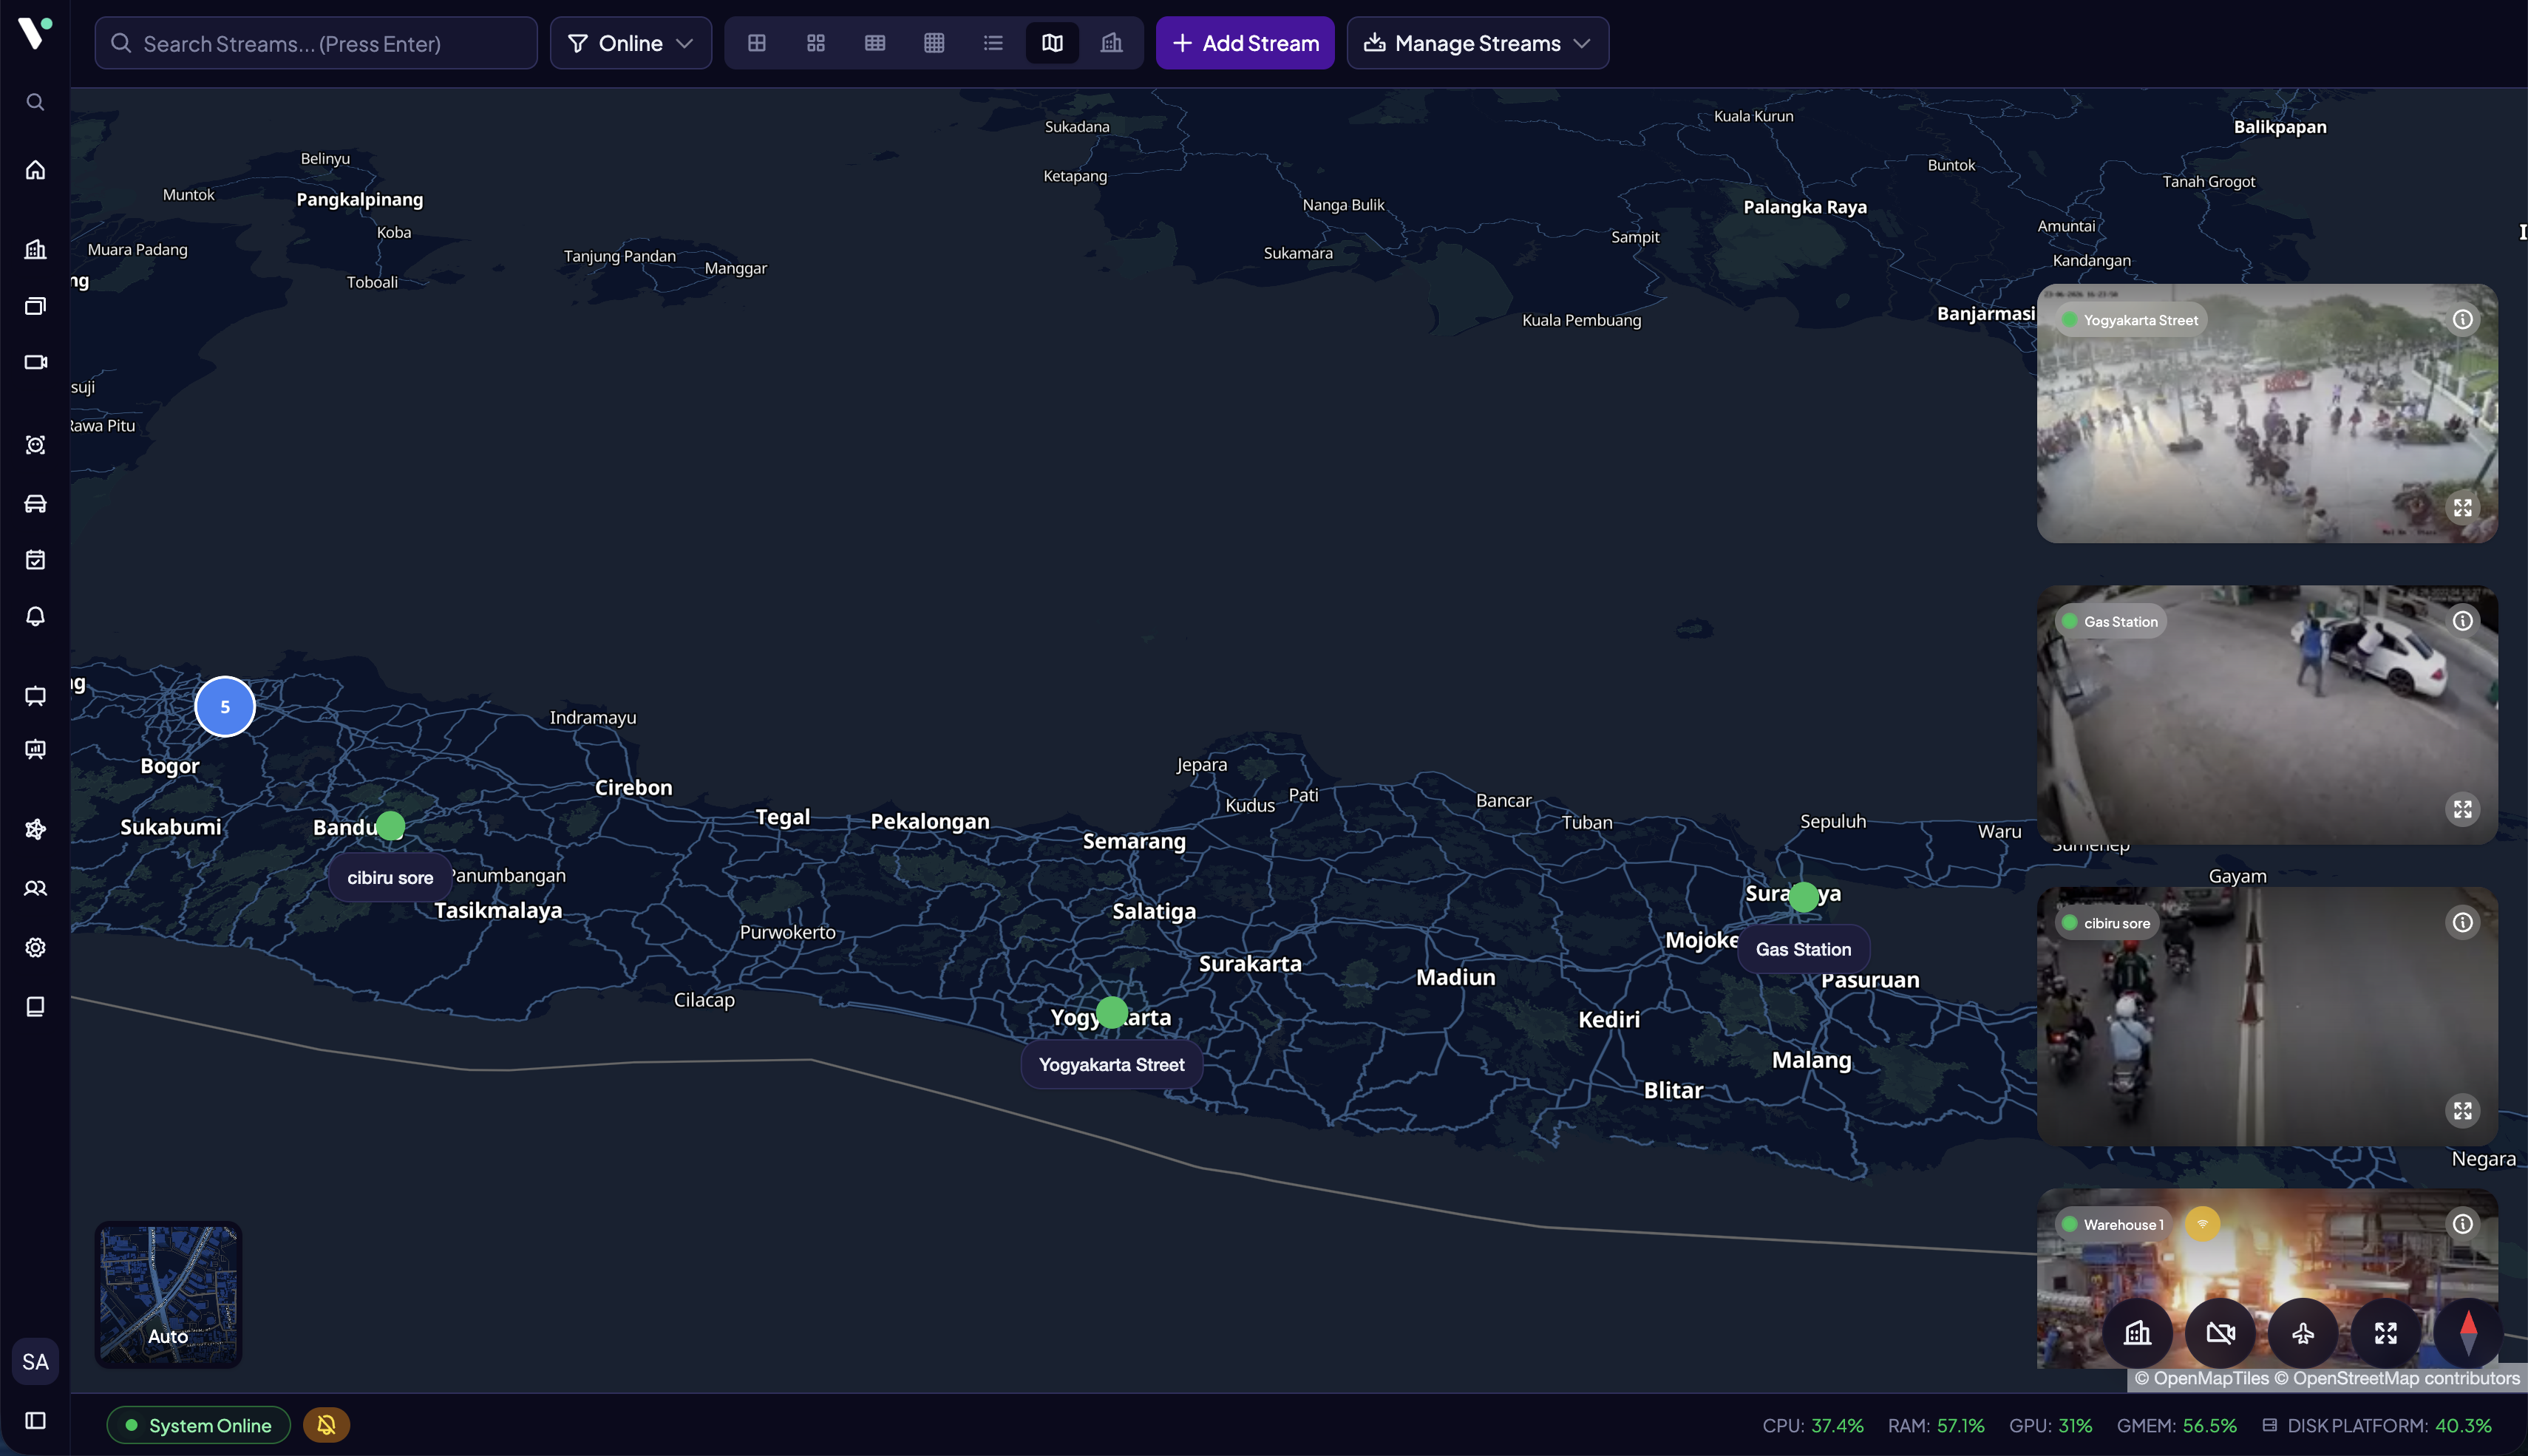
Task: Open the Gas Station stream preview
Action: [2267, 715]
